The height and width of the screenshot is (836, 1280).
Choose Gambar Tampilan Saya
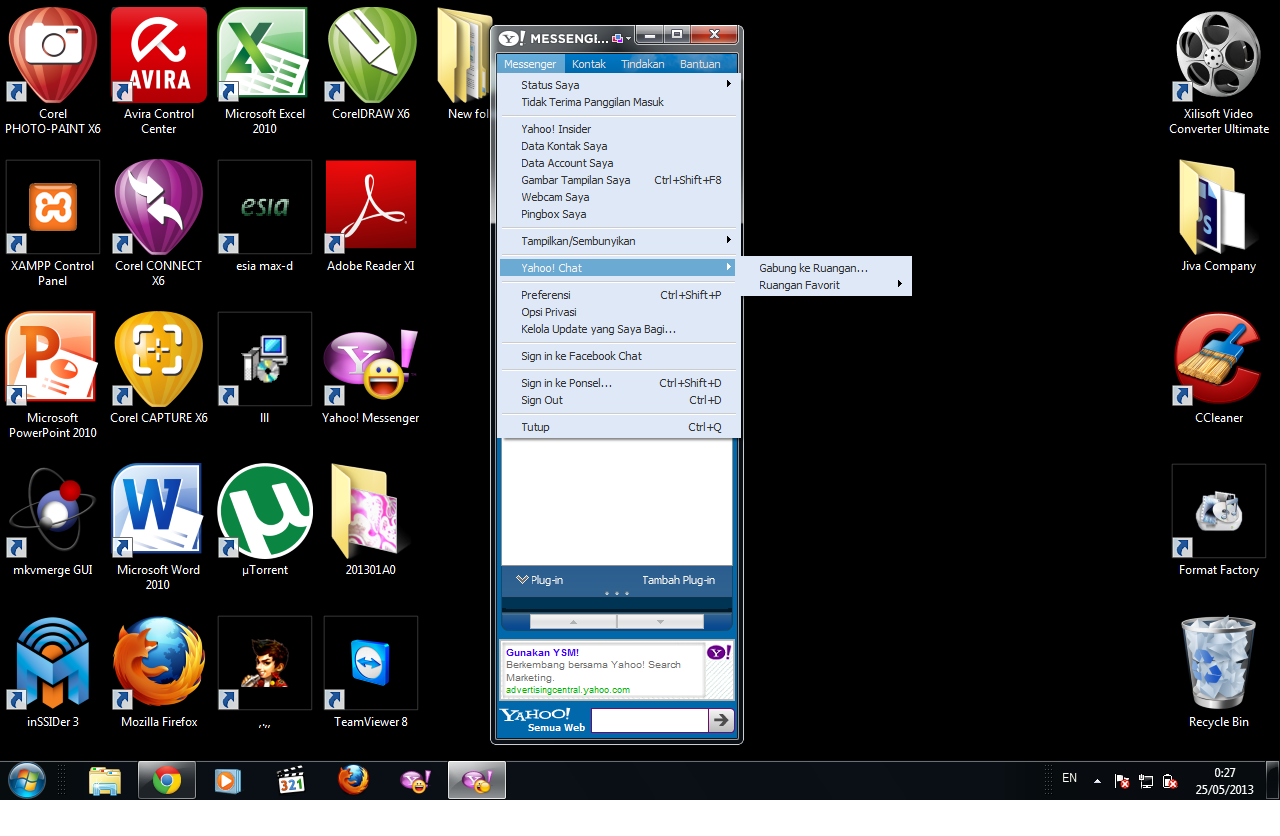(618, 180)
